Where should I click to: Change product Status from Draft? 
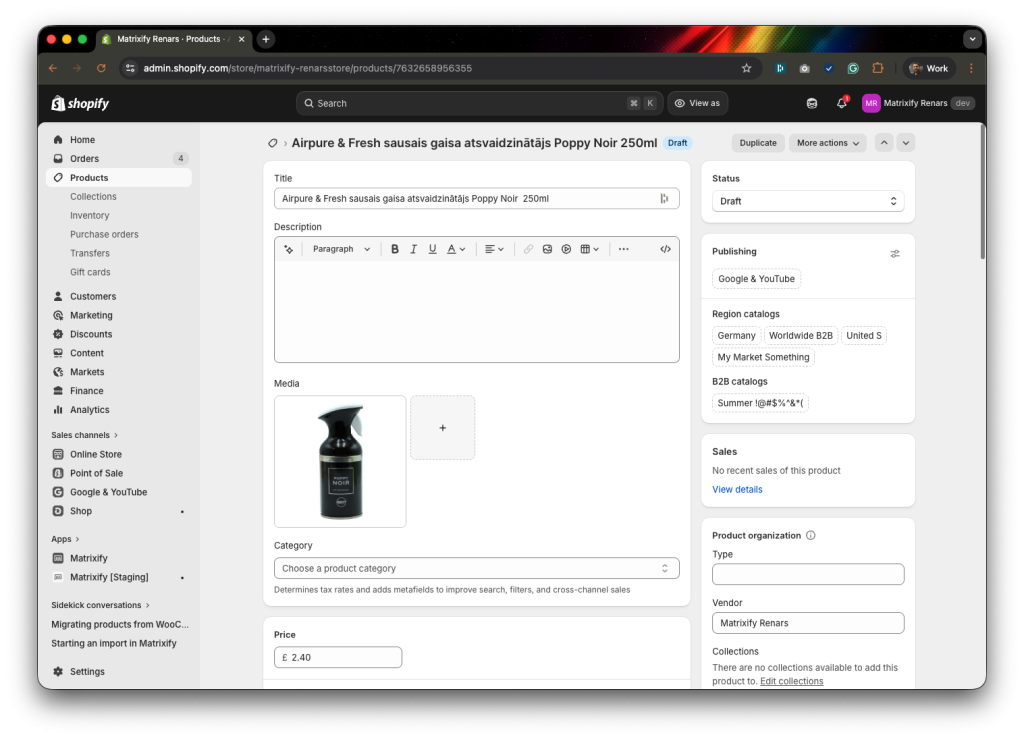806,200
